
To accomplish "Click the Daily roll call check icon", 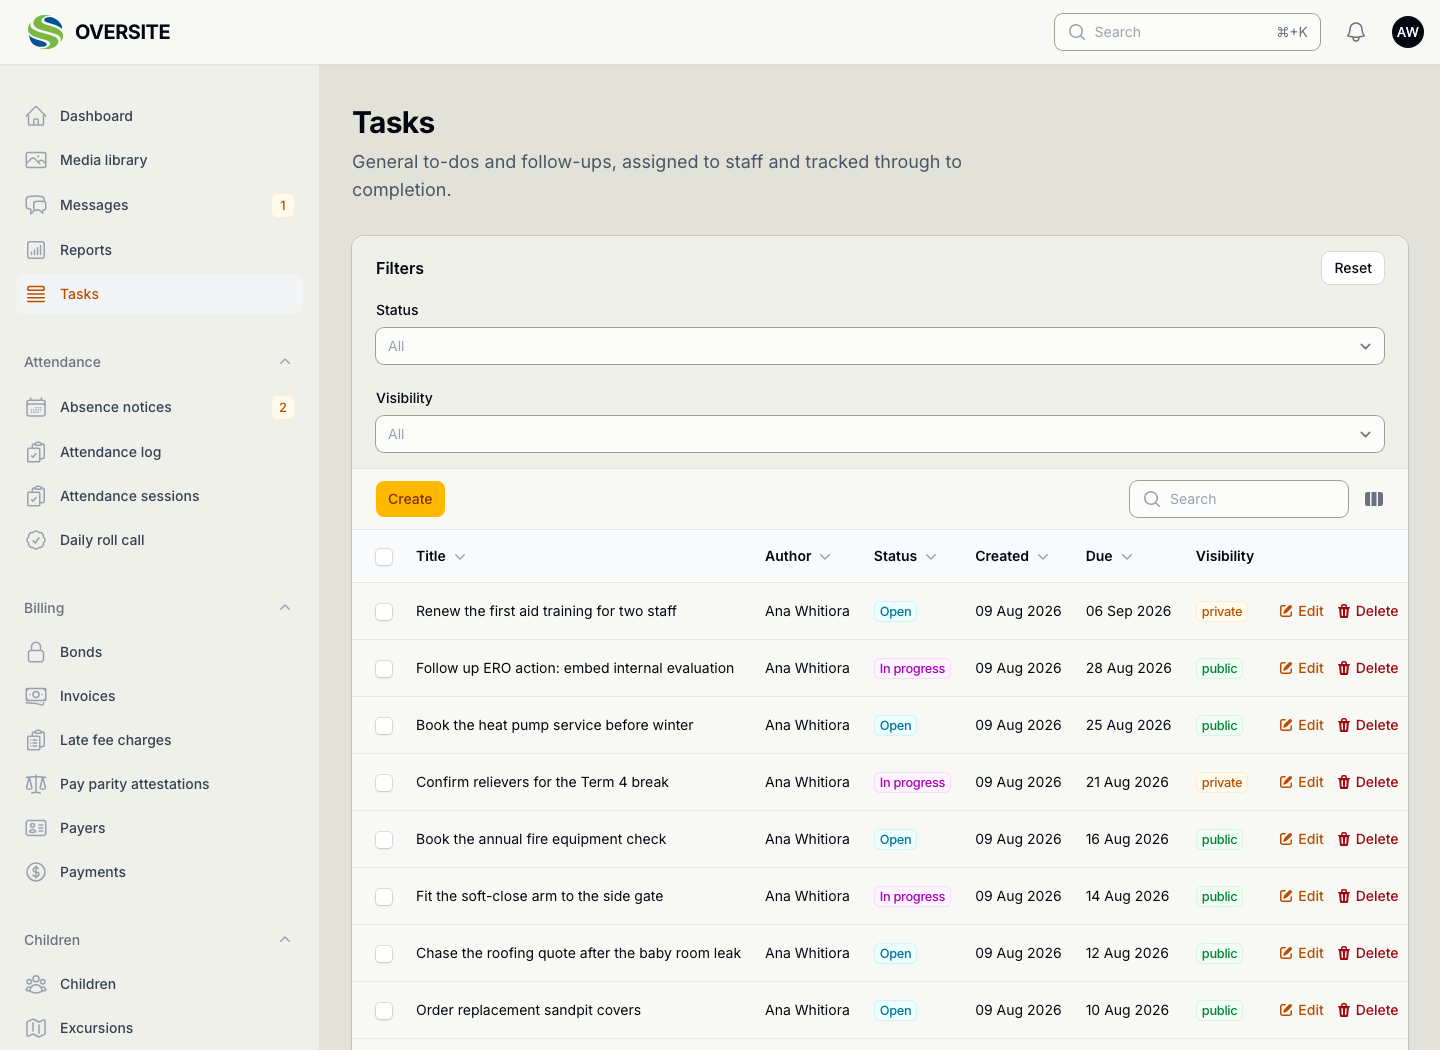I will click(x=36, y=540).
